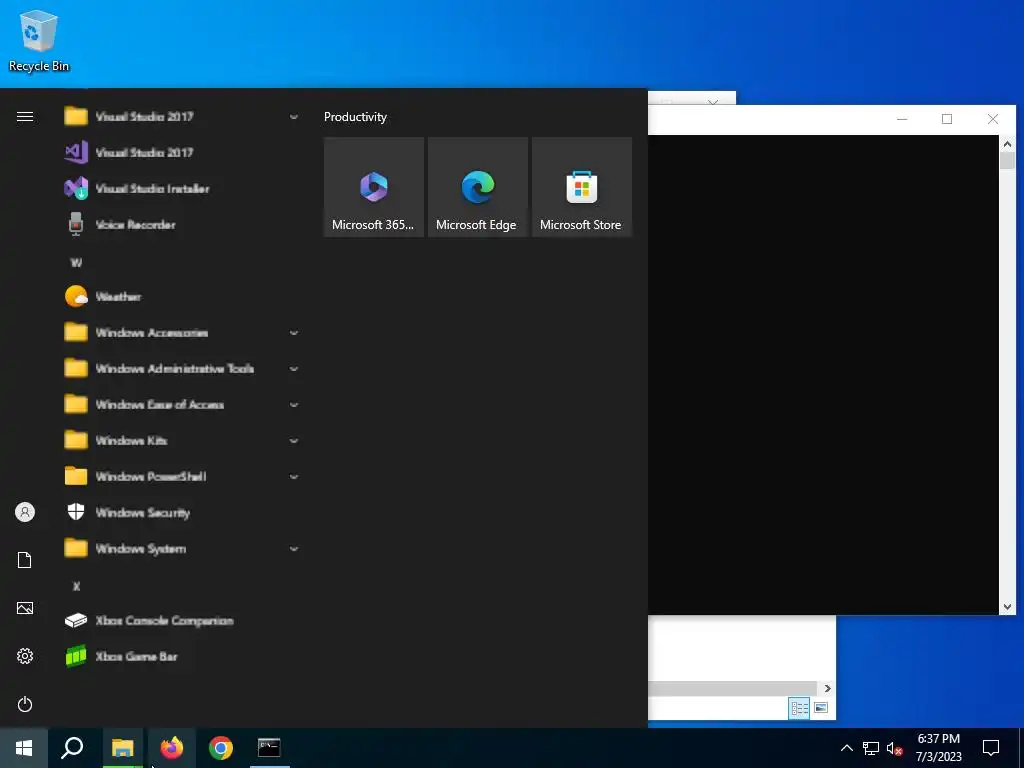
Task: Launch Google Chrome from the taskbar
Action: pos(221,748)
